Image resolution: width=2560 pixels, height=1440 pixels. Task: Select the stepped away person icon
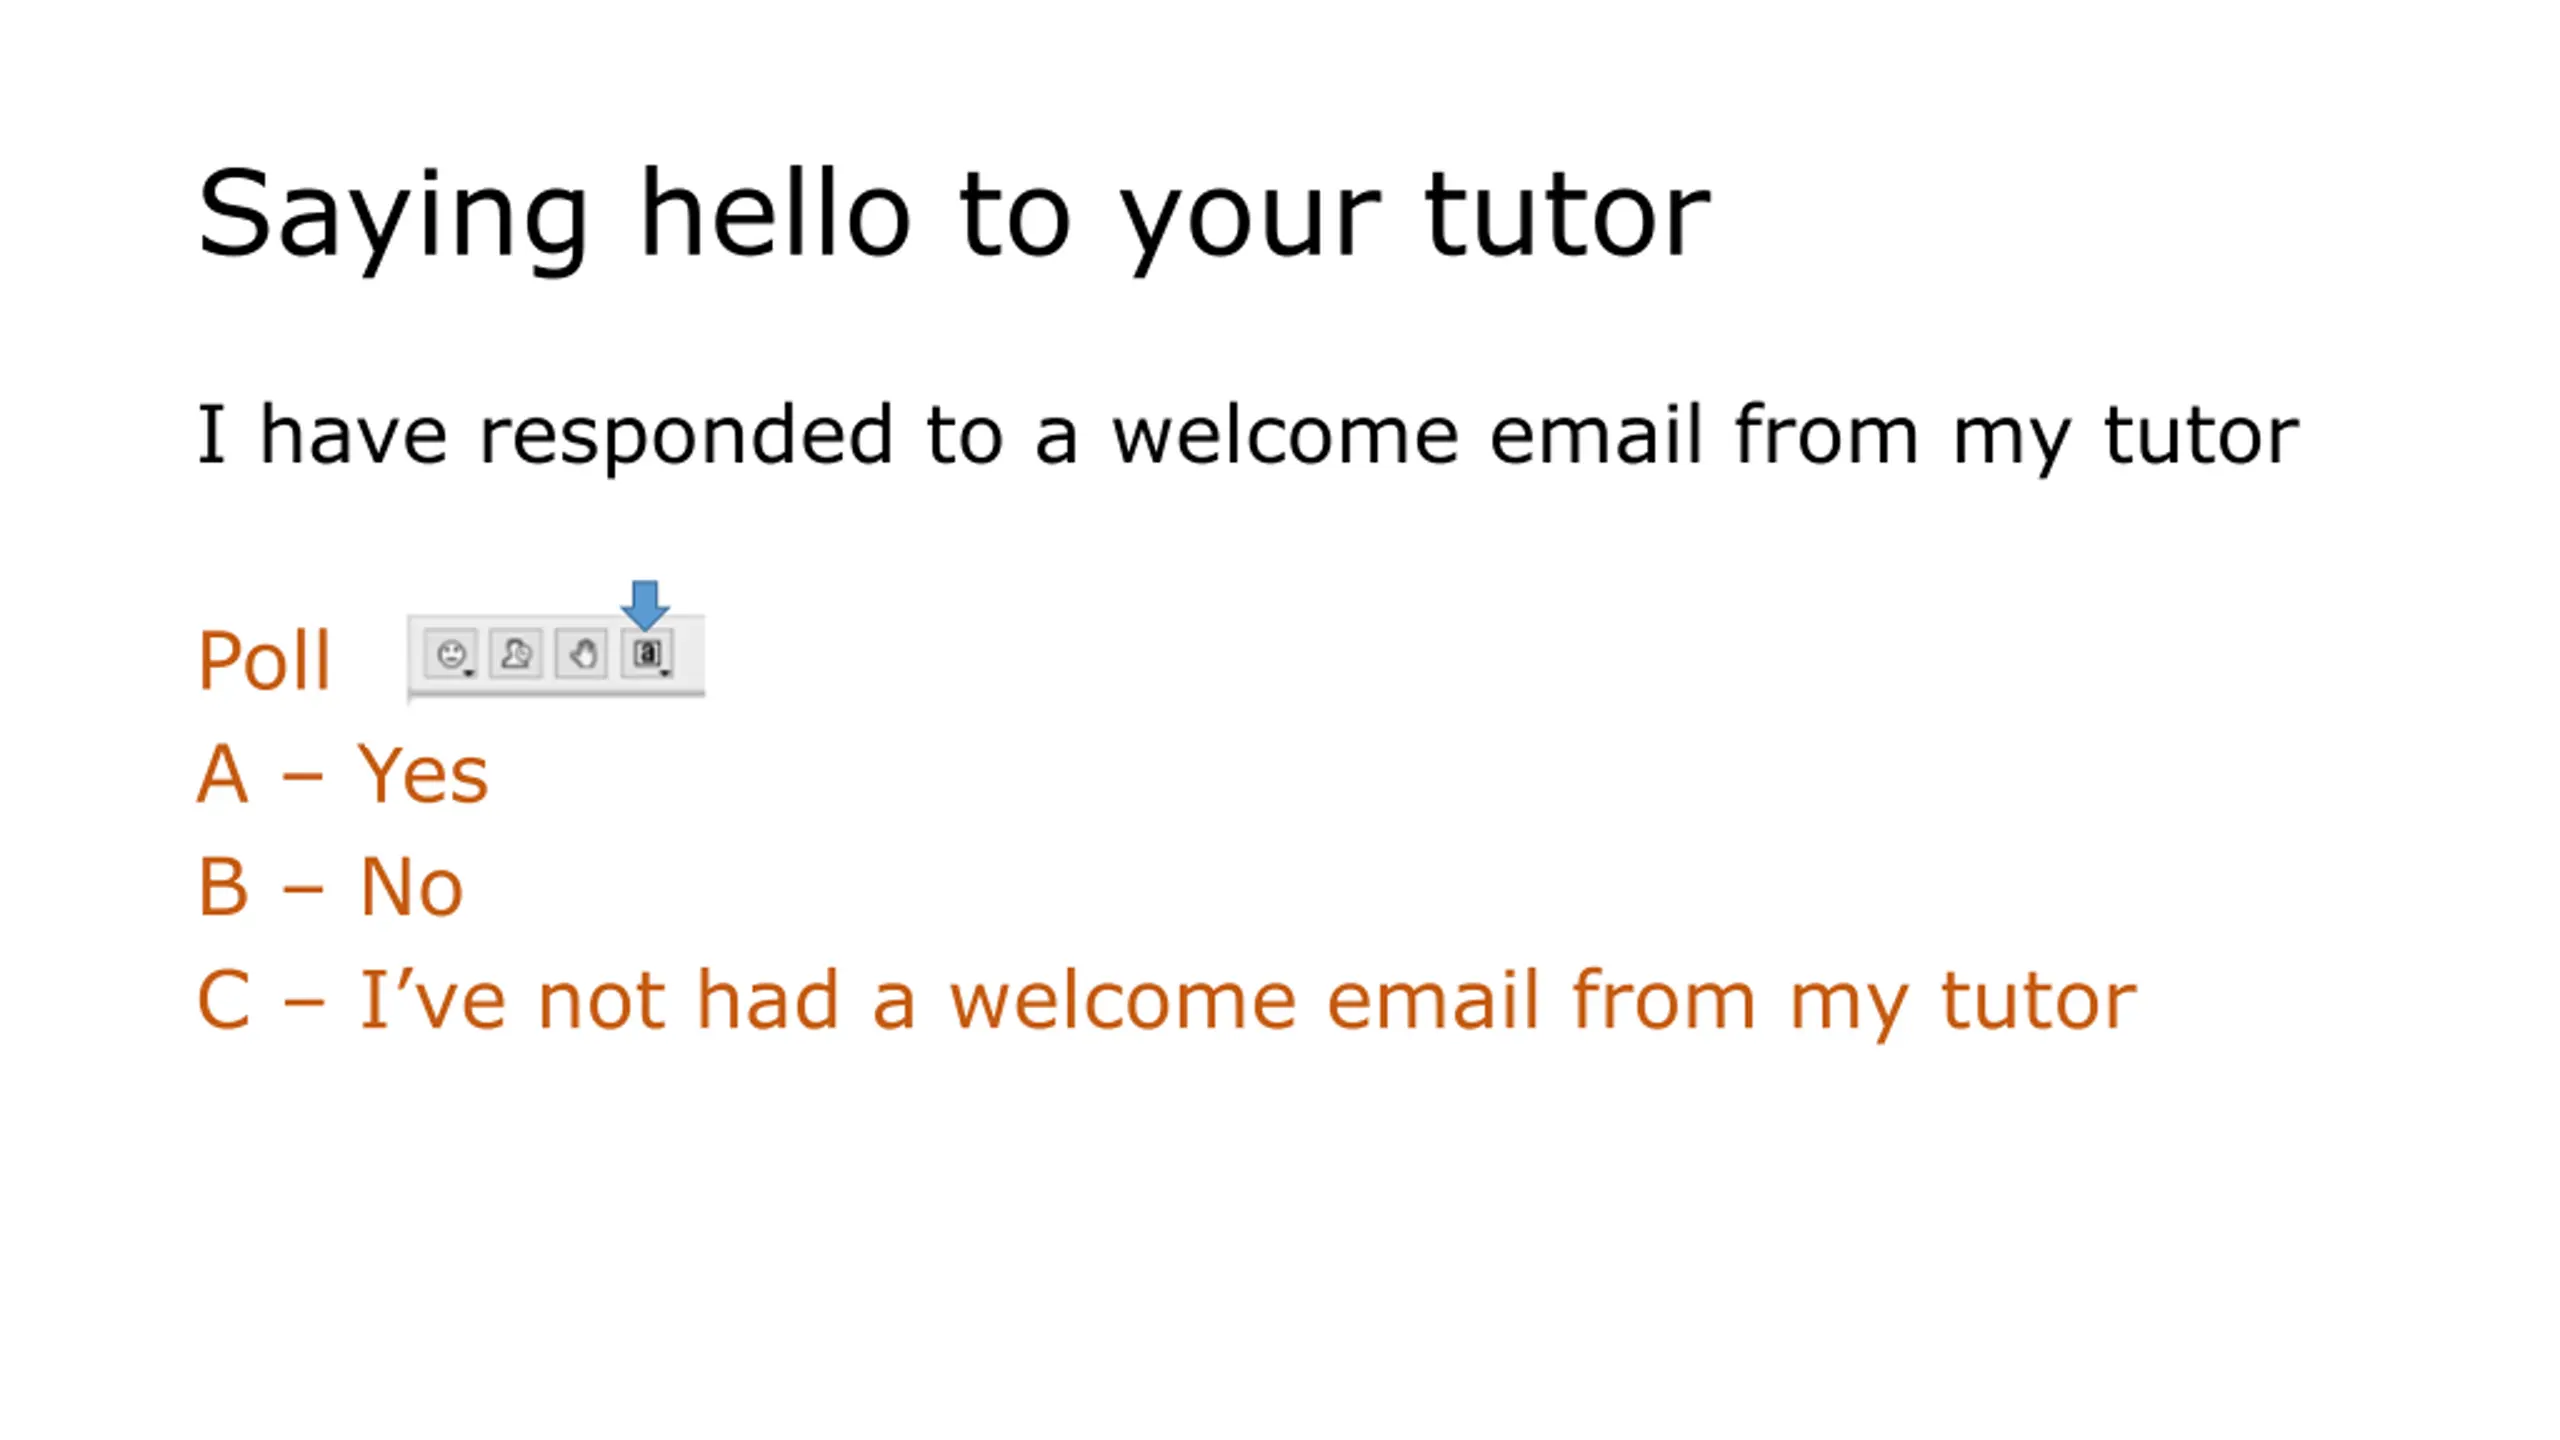[516, 655]
